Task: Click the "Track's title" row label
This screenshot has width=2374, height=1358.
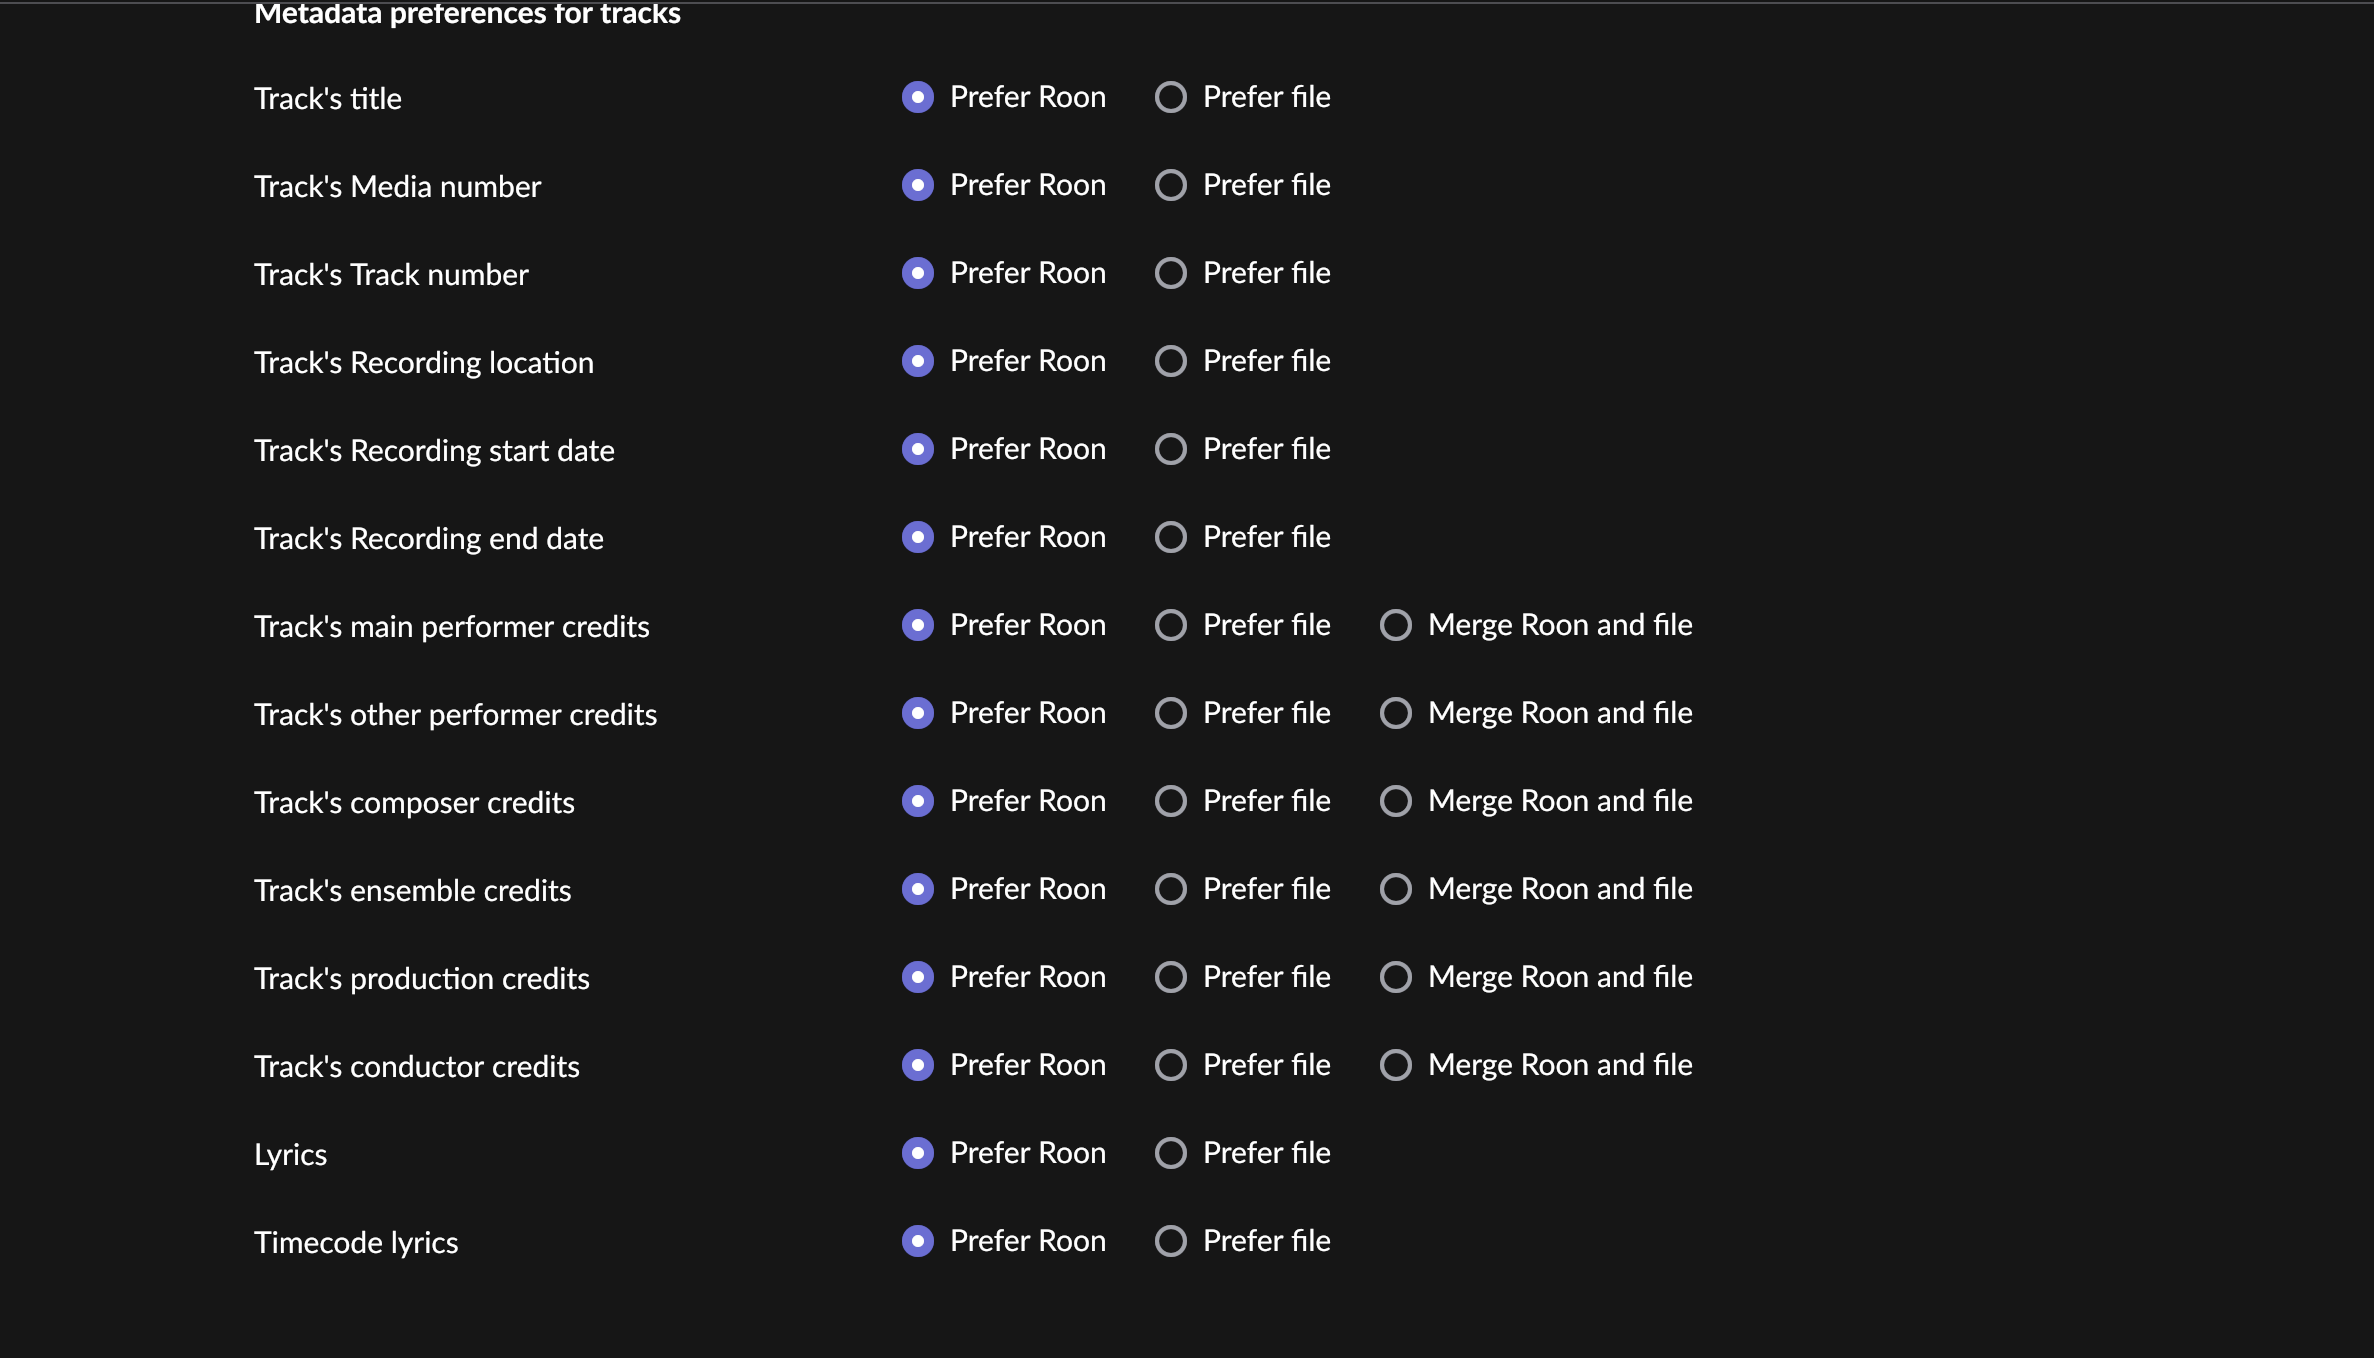Action: [328, 98]
